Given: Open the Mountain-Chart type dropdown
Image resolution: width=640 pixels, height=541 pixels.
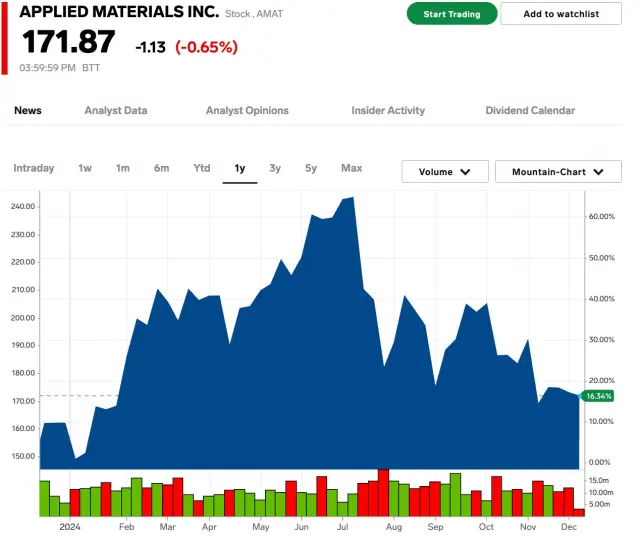Looking at the screenshot, I should tap(558, 172).
